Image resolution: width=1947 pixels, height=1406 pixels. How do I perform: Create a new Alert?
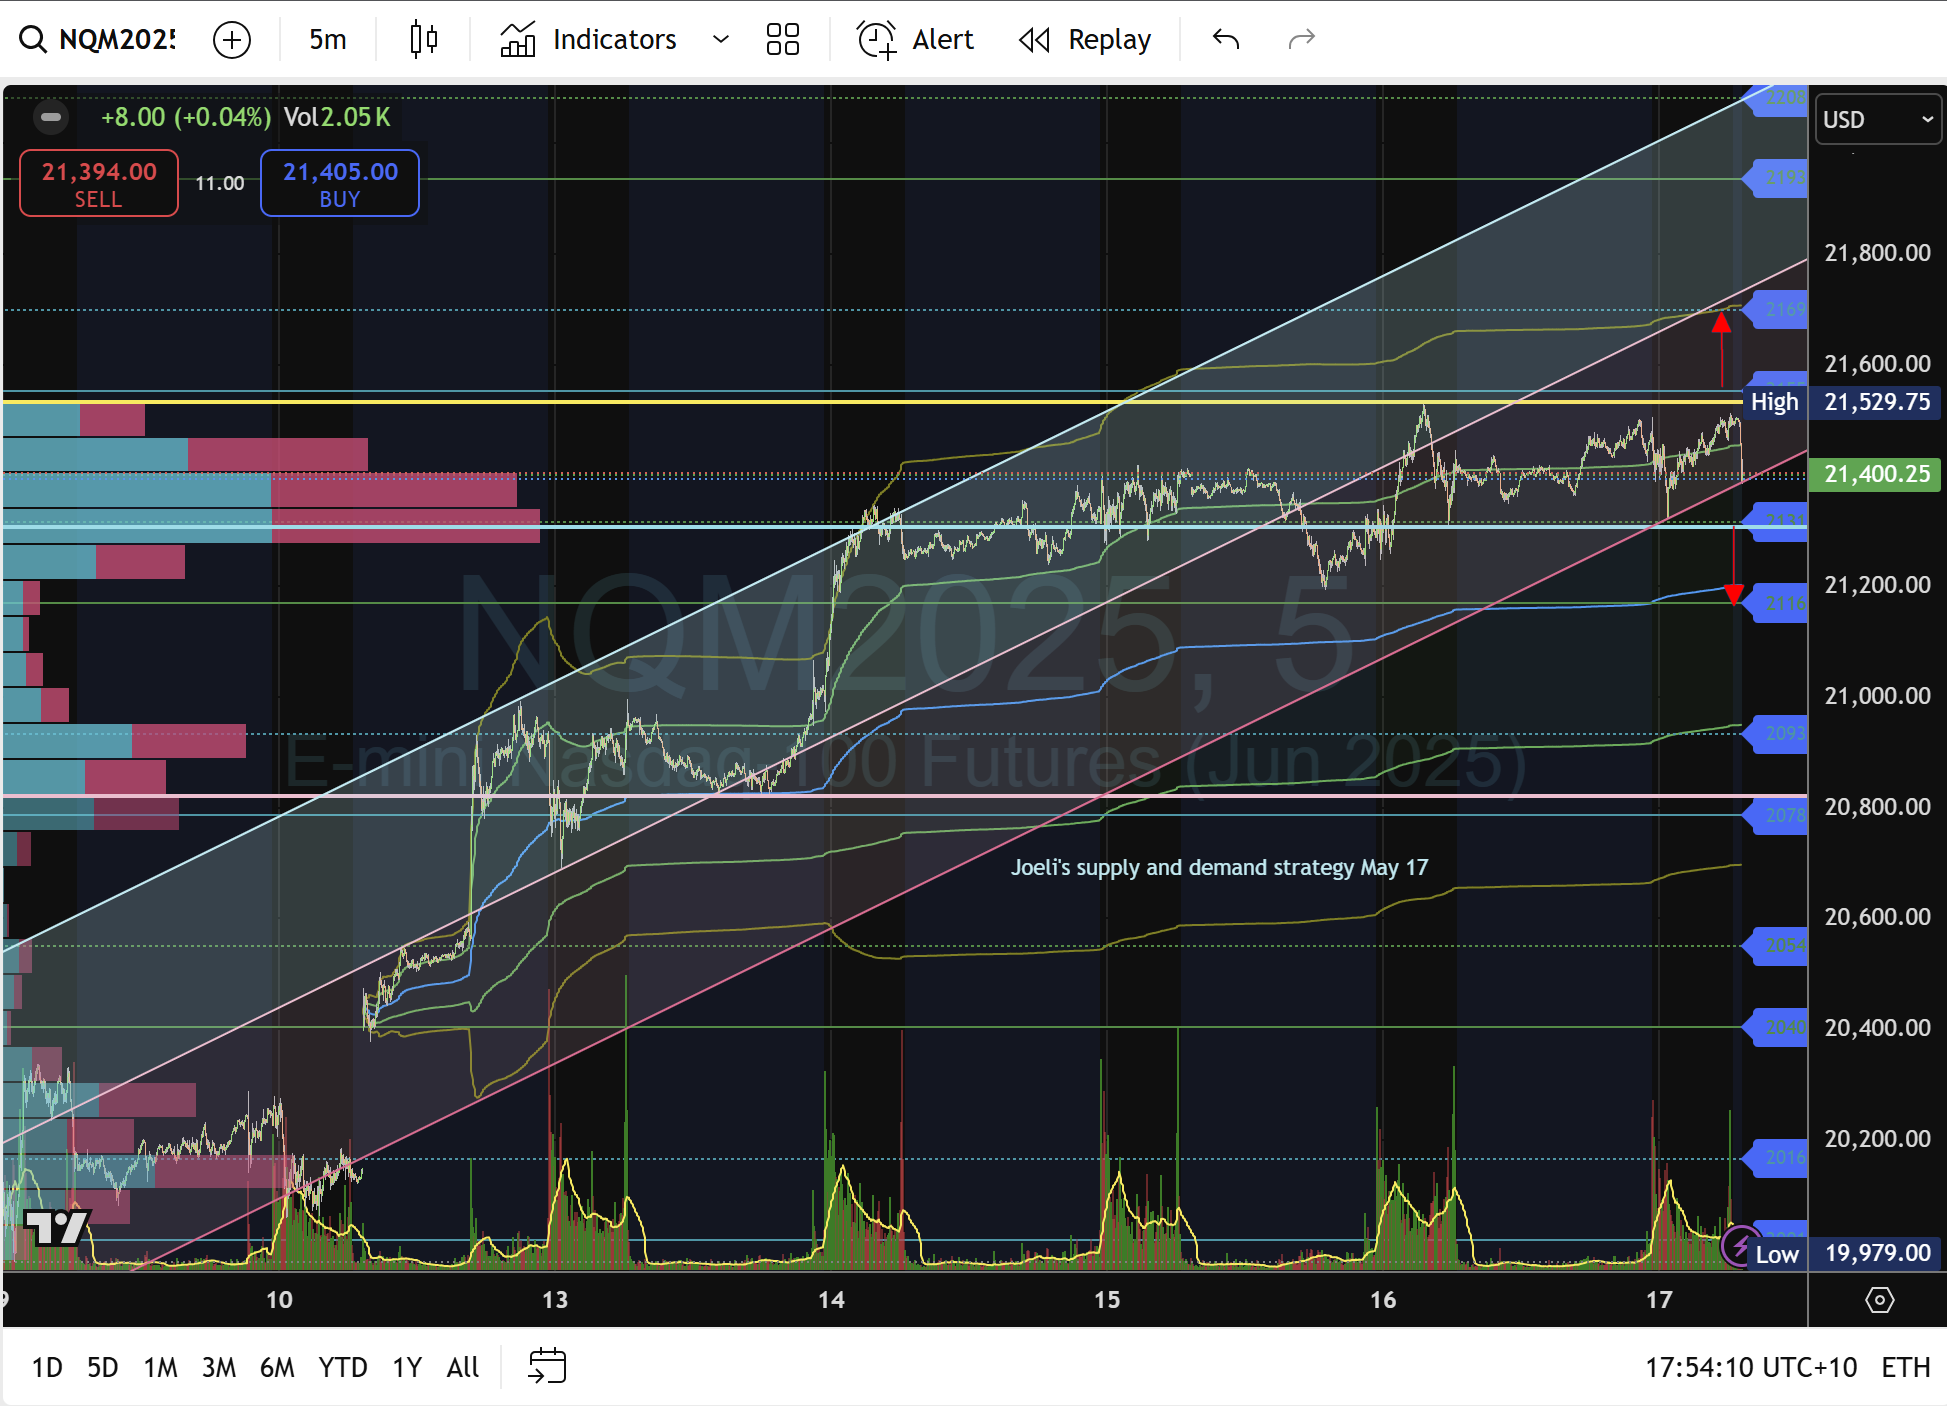click(x=916, y=39)
